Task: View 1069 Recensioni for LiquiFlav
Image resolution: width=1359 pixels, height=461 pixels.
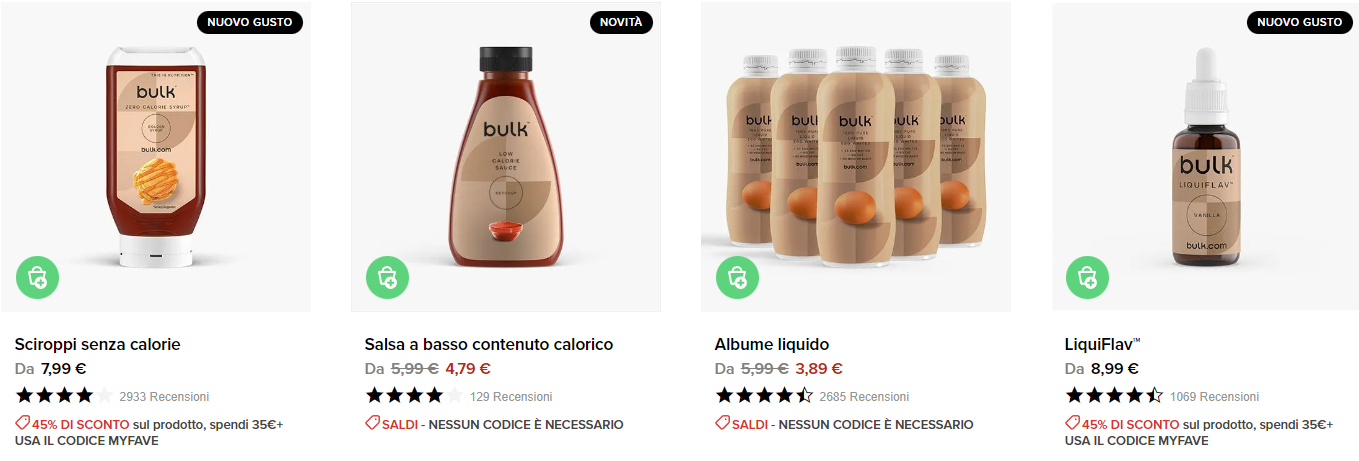Action: [1214, 396]
